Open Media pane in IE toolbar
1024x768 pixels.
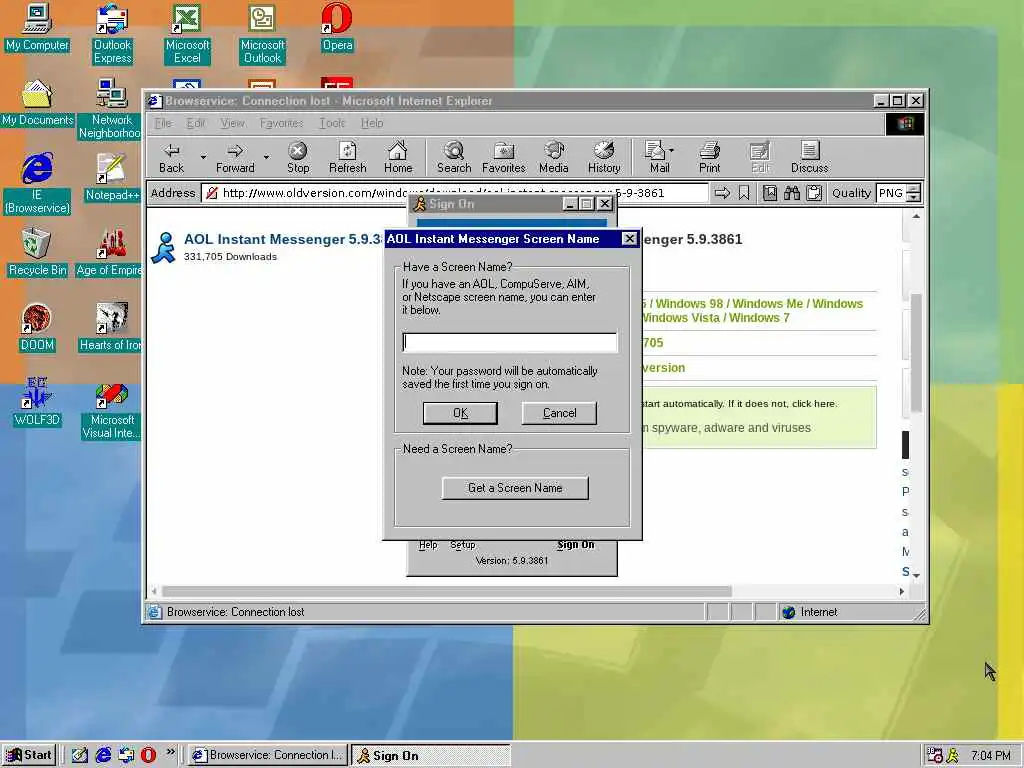point(554,158)
